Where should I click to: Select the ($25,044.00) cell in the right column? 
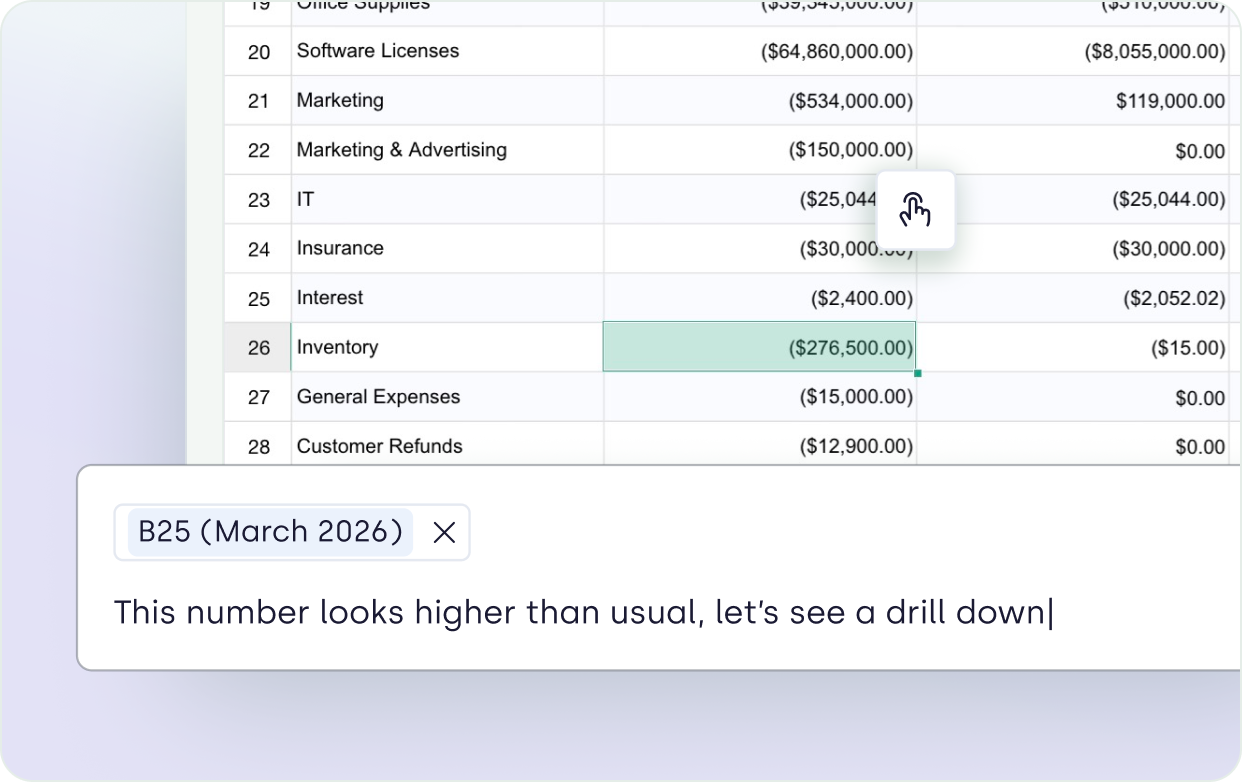pos(1073,199)
